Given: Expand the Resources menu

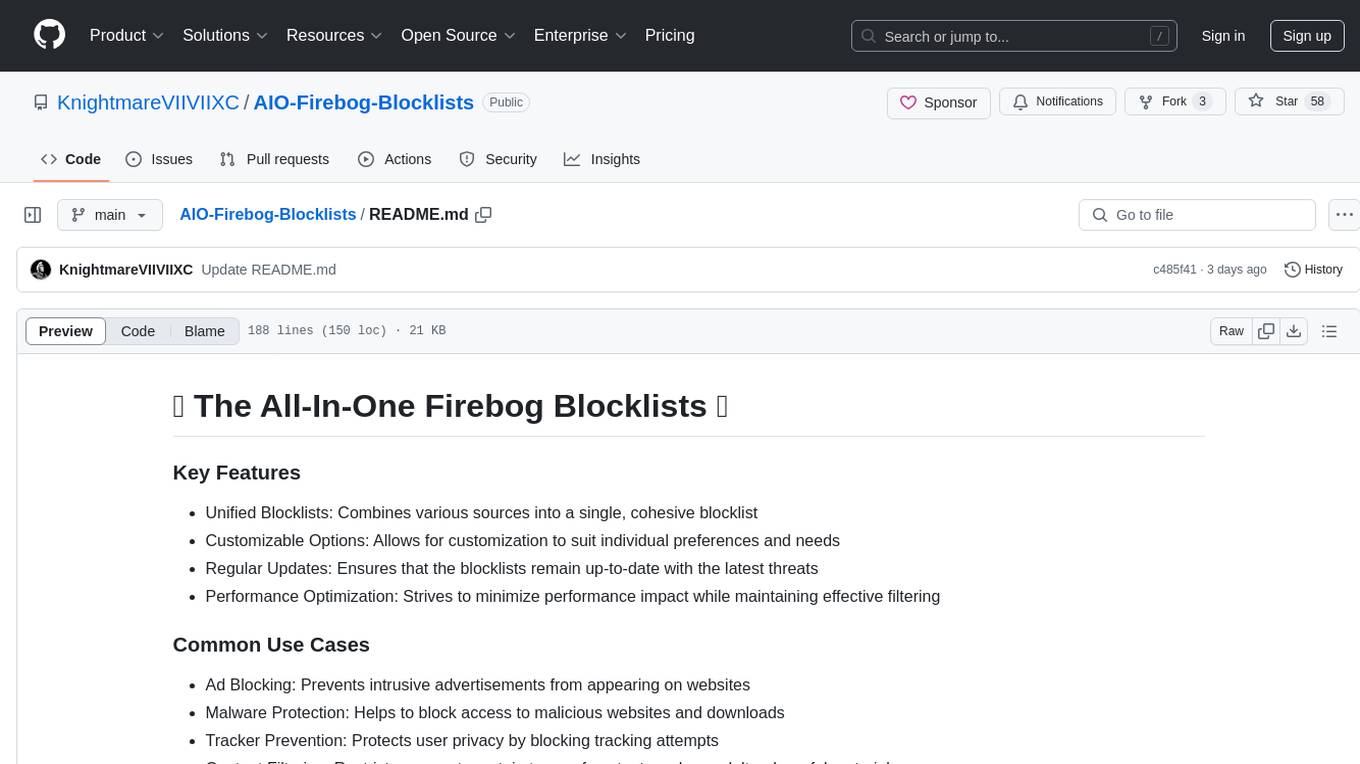Looking at the screenshot, I should click(x=334, y=35).
